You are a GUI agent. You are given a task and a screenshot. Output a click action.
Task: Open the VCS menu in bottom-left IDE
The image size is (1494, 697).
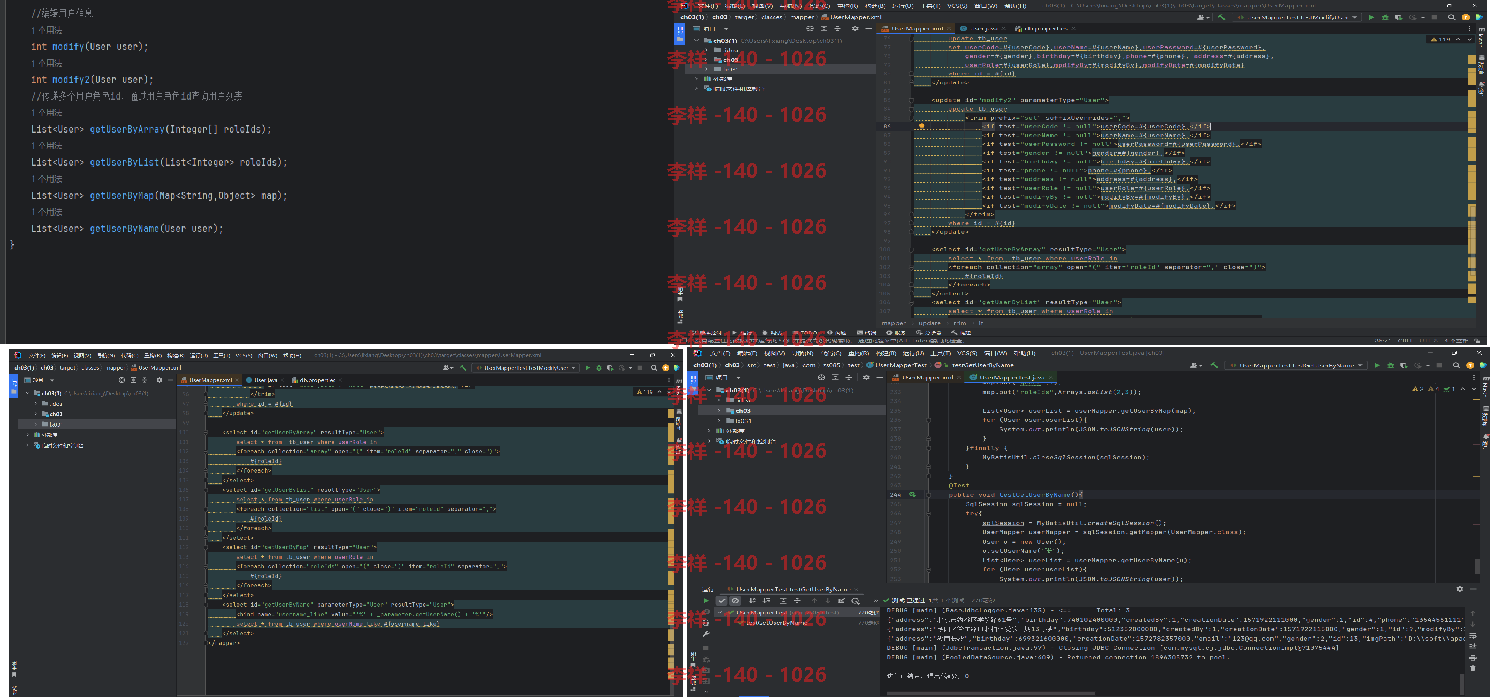(x=243, y=355)
